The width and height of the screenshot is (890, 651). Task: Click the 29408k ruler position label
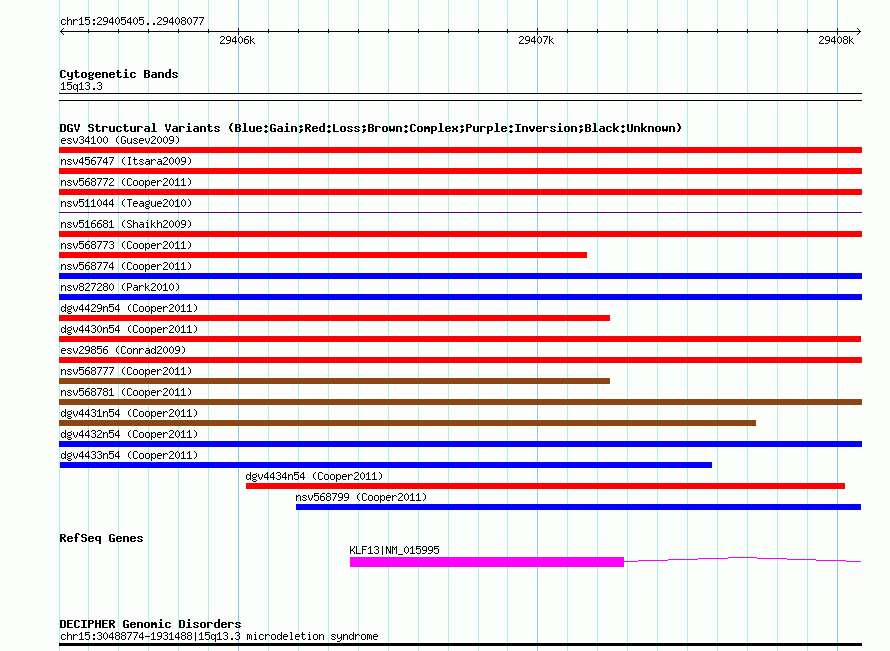[836, 40]
